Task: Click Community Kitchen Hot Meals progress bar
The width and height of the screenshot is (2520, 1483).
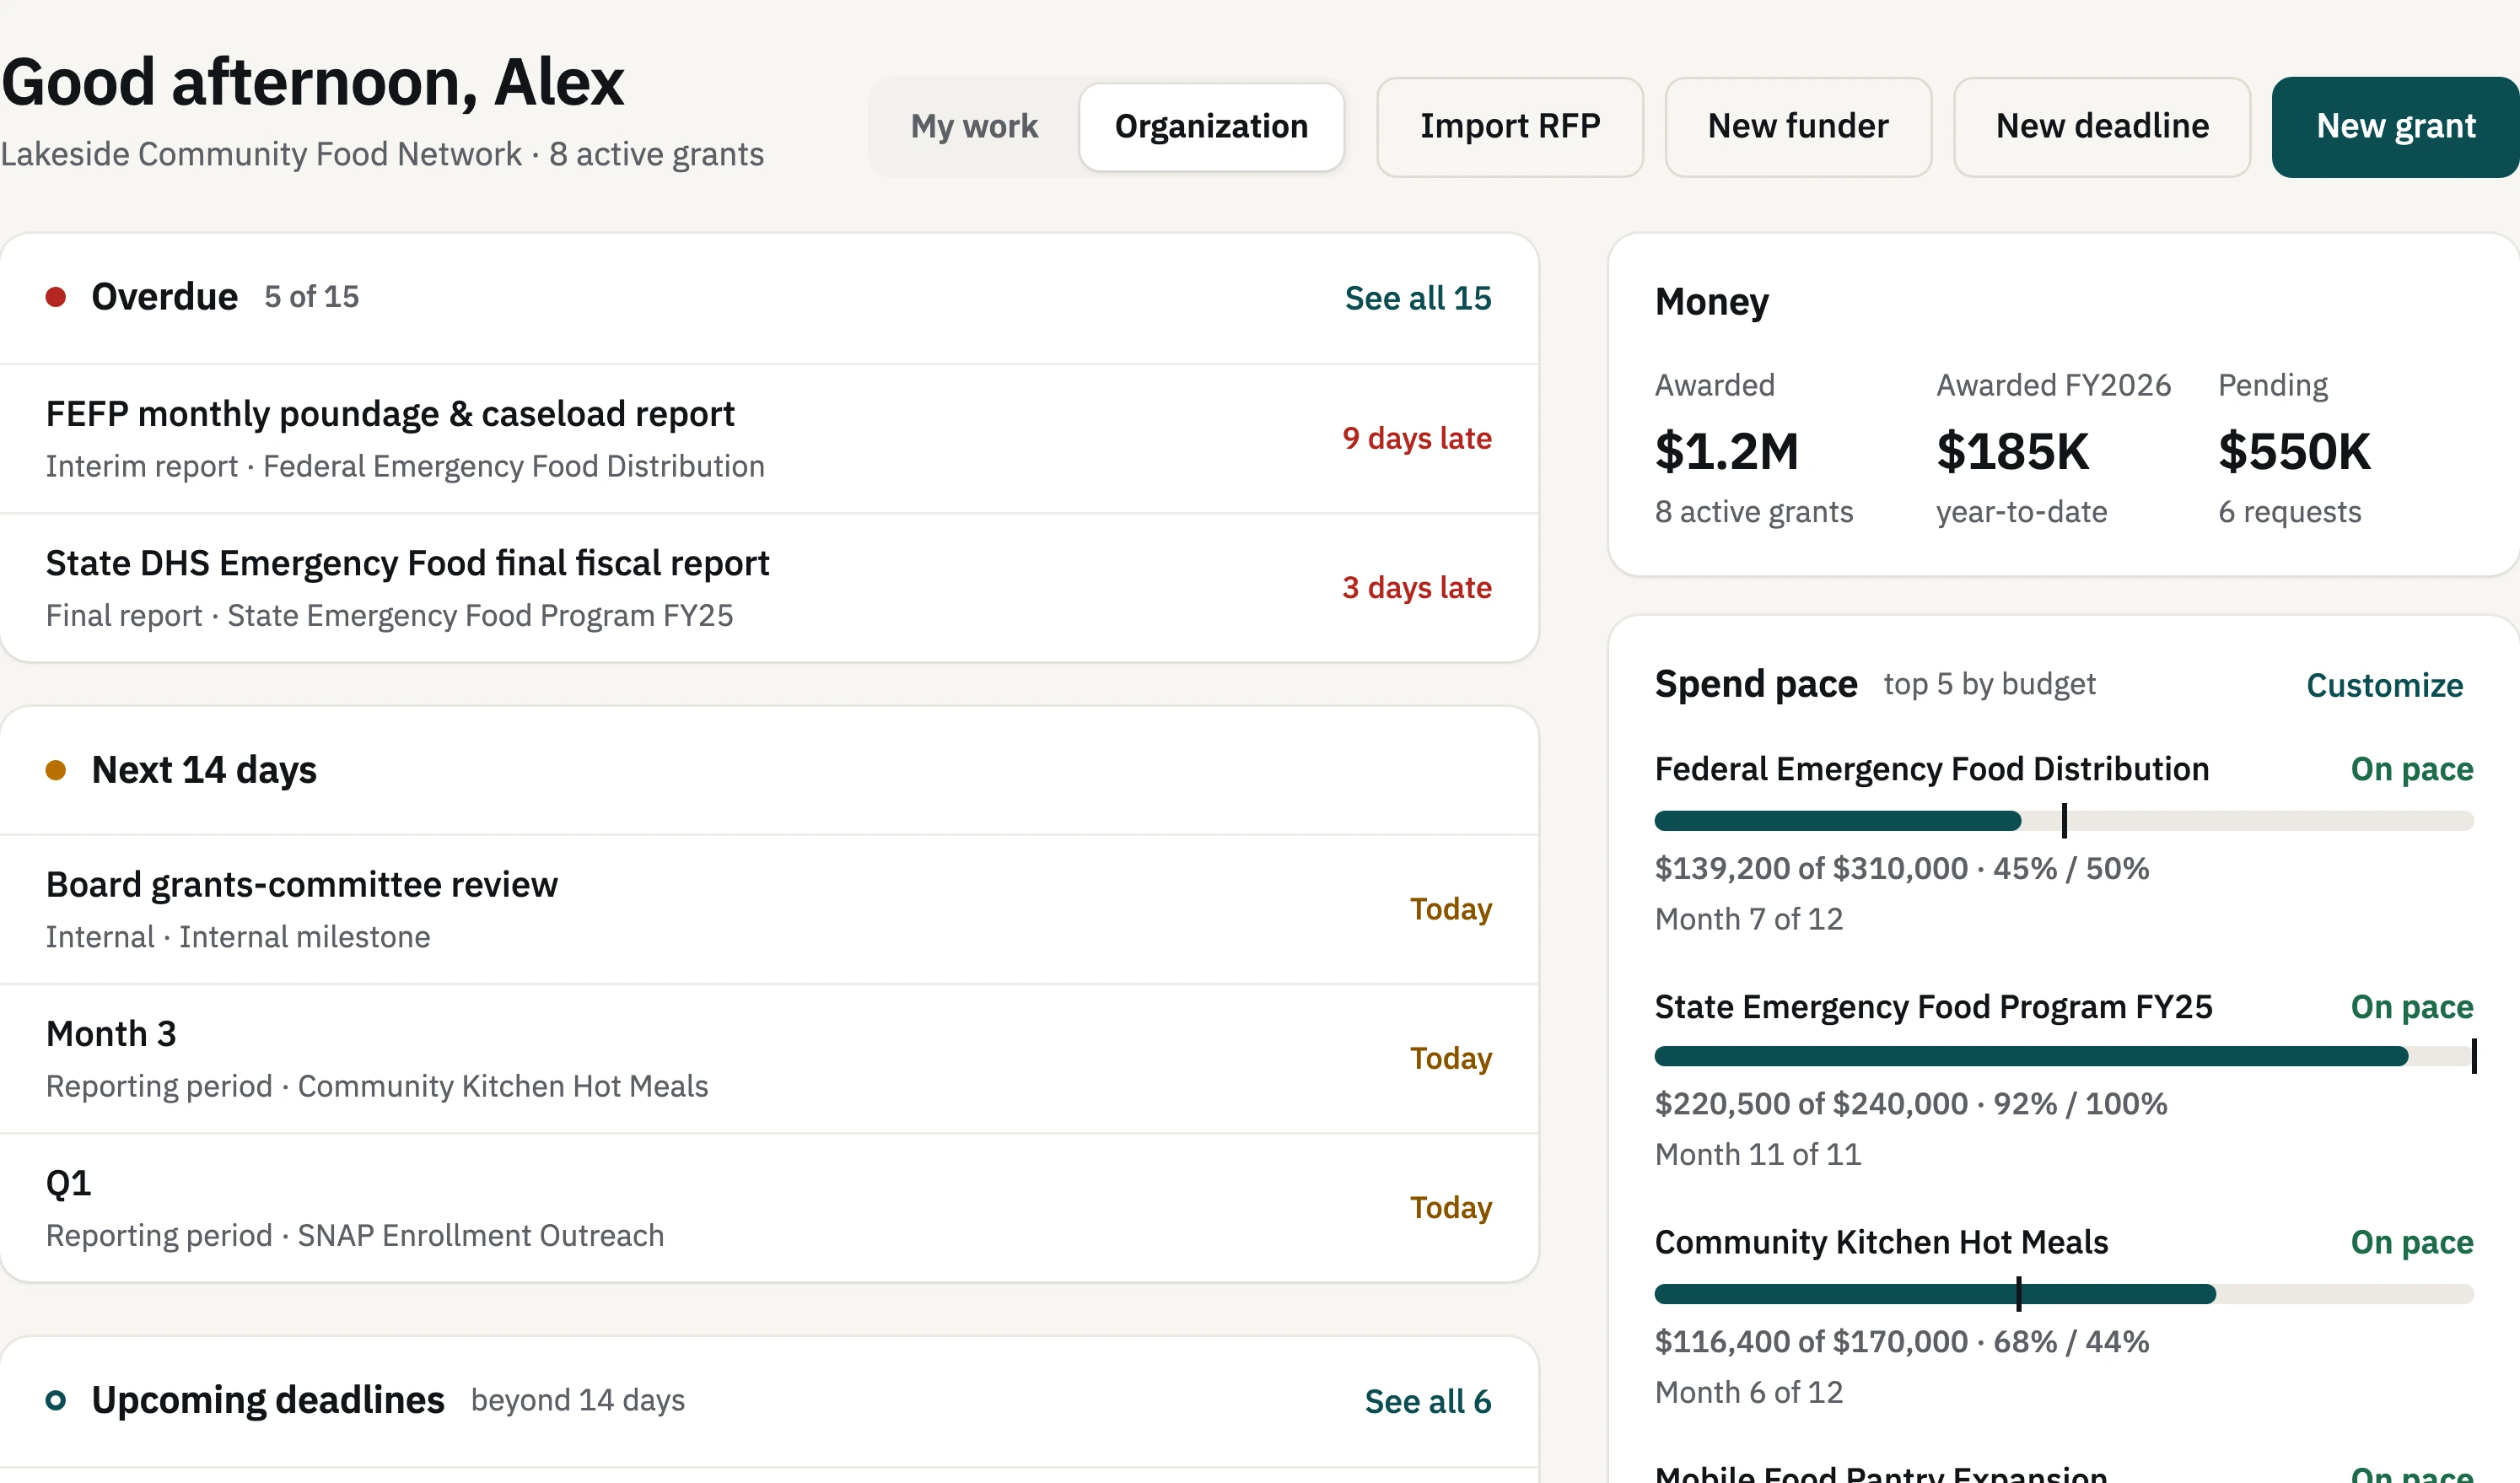Action: coord(2064,1294)
